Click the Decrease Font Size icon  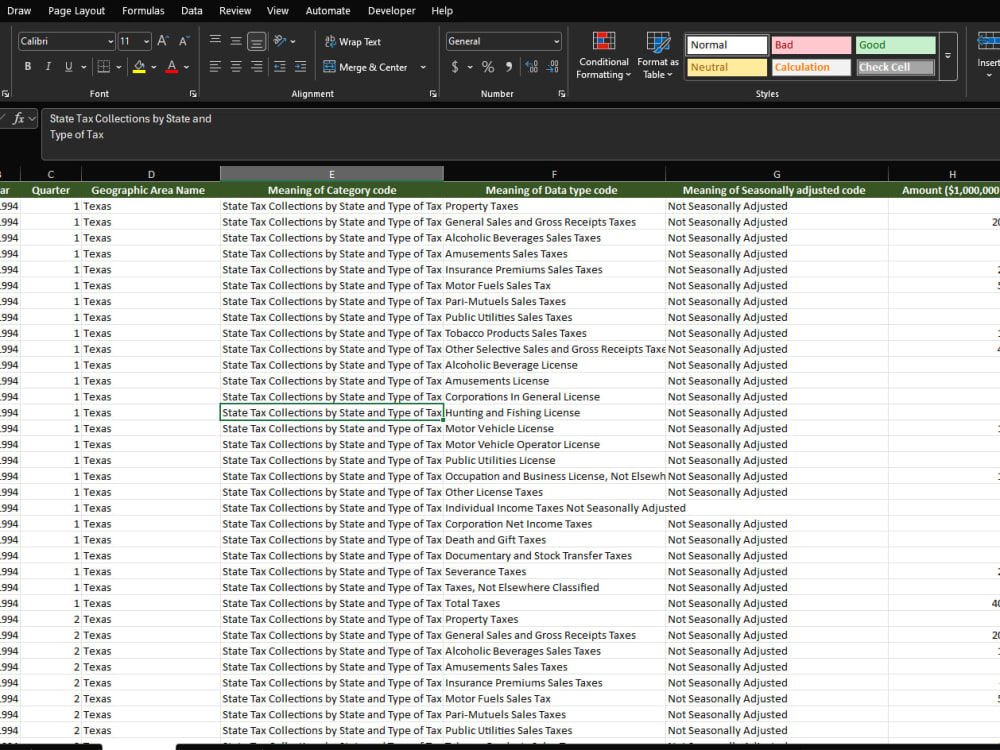click(184, 41)
